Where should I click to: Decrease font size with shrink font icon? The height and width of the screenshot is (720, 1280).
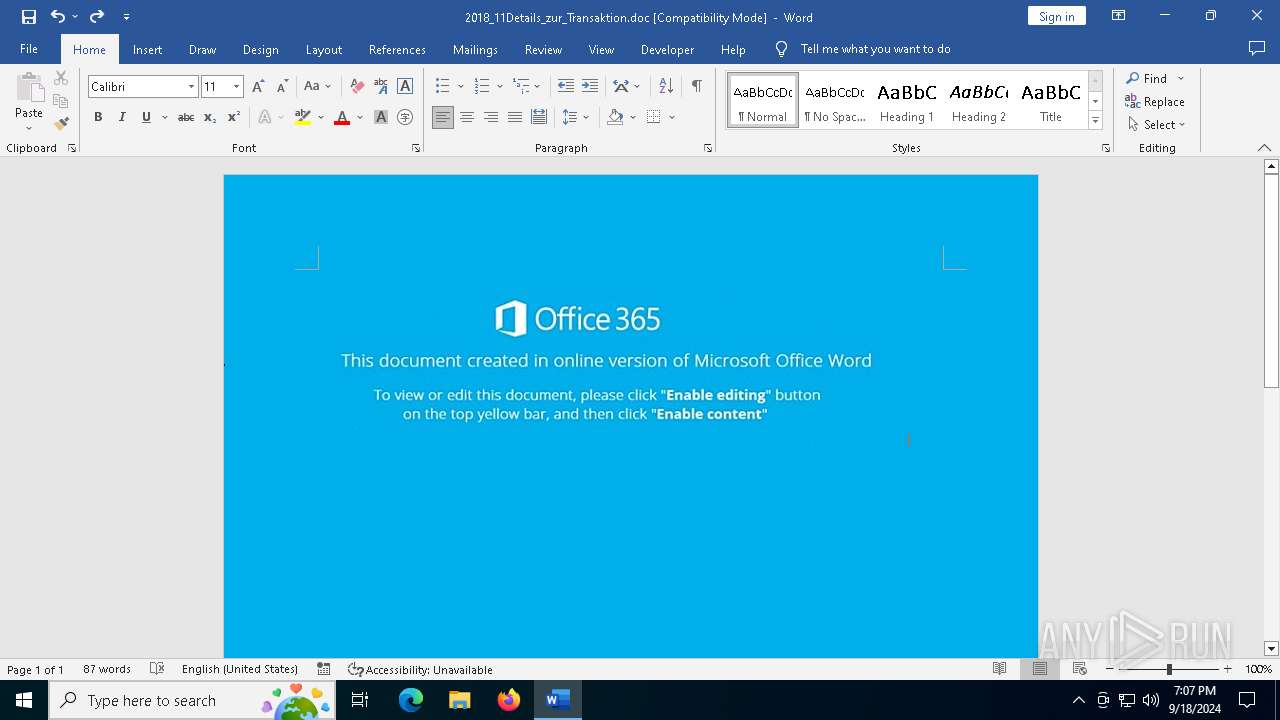pos(282,86)
